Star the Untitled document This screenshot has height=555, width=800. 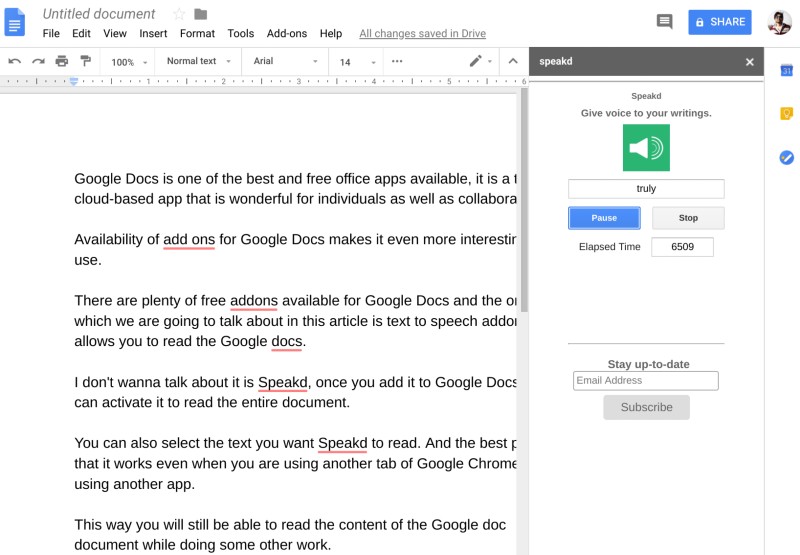point(179,14)
